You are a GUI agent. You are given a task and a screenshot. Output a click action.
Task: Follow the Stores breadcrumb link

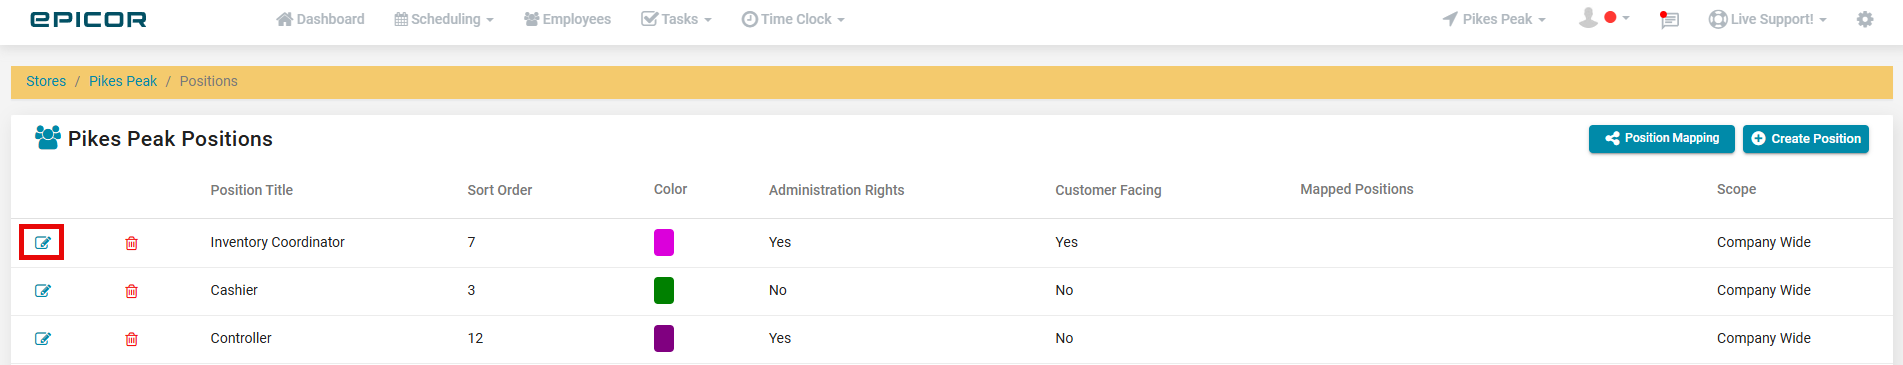(x=46, y=81)
